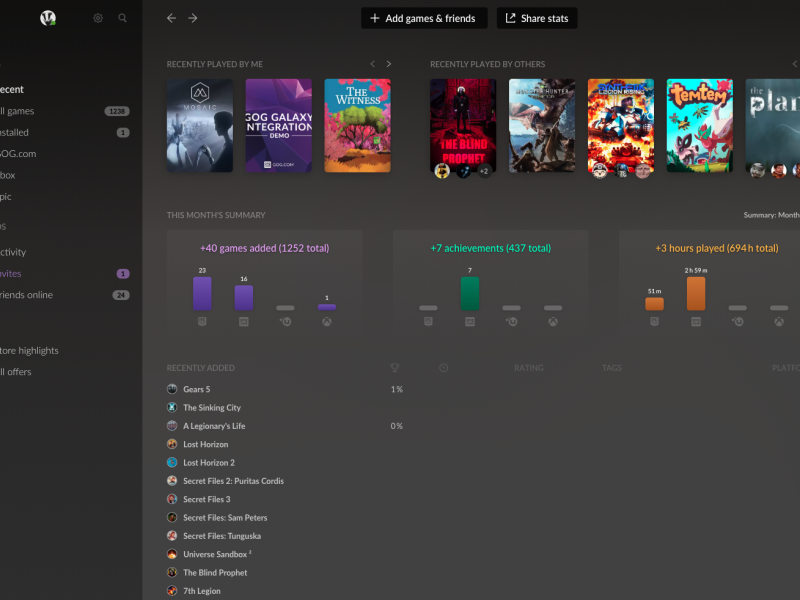Viewport: 800px width, 600px height.
Task: Click the Share stats button
Action: pyautogui.click(x=537, y=18)
